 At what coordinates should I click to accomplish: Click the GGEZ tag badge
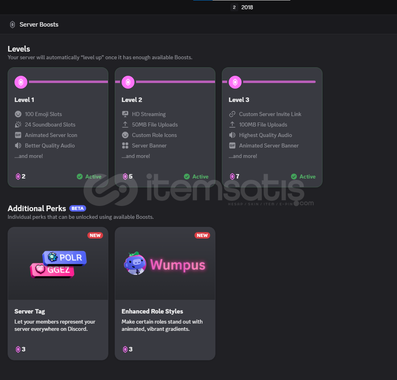coord(52,270)
